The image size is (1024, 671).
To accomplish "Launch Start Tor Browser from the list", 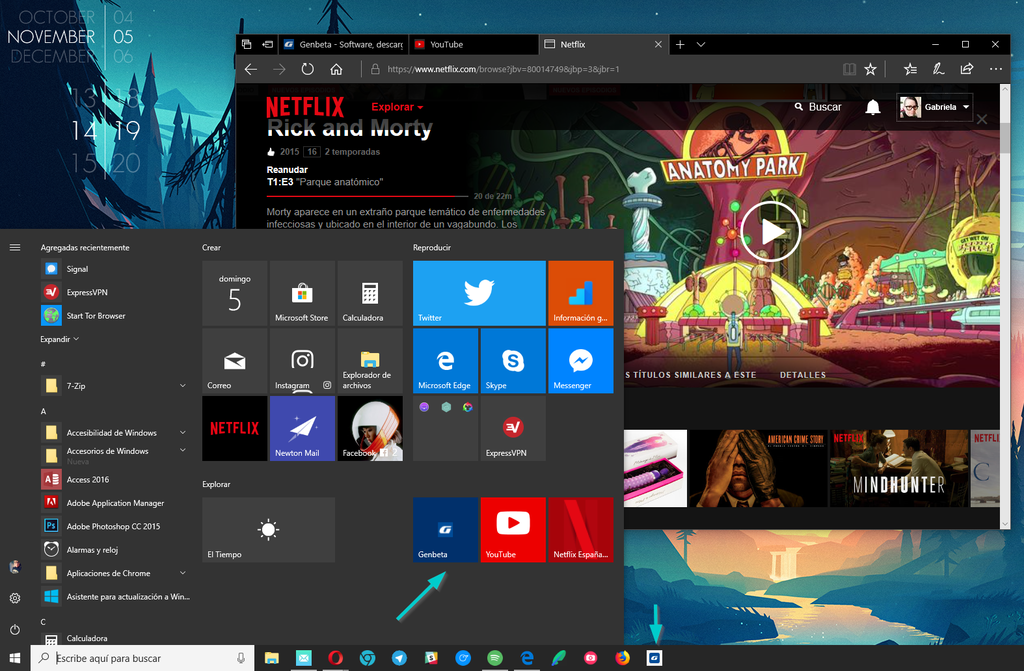I will (115, 316).
